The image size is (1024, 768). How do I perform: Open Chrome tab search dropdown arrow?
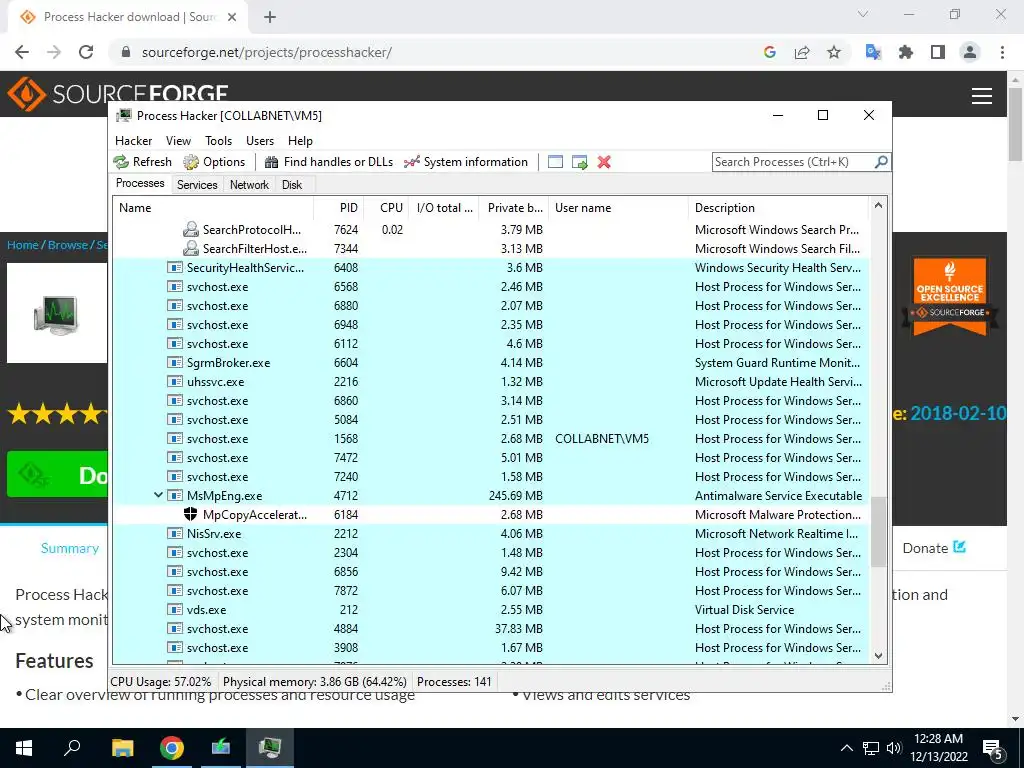(x=863, y=14)
